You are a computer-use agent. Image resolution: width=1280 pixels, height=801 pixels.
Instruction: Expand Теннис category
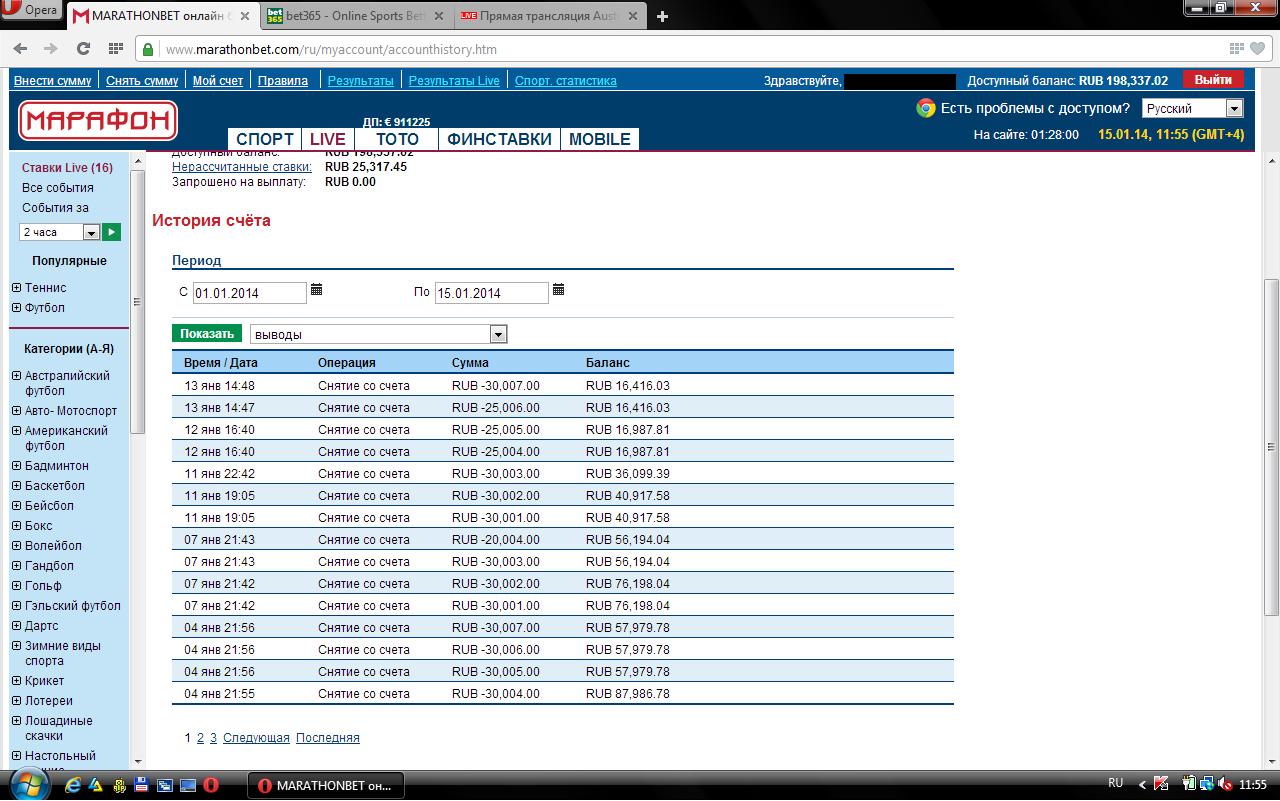click(16, 288)
